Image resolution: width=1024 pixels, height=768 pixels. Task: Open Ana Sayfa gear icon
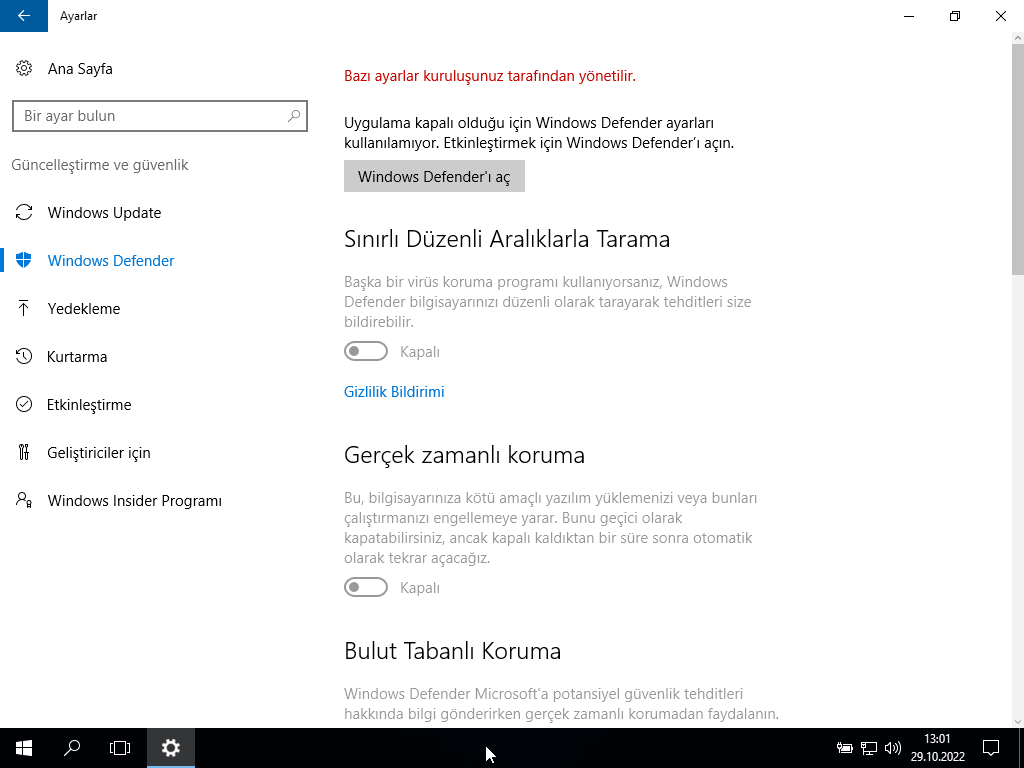(x=24, y=68)
